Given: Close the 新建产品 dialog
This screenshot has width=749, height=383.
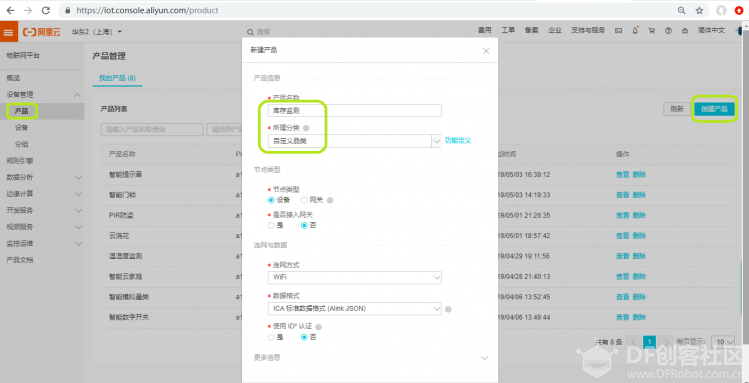Looking at the screenshot, I should click(x=486, y=51).
